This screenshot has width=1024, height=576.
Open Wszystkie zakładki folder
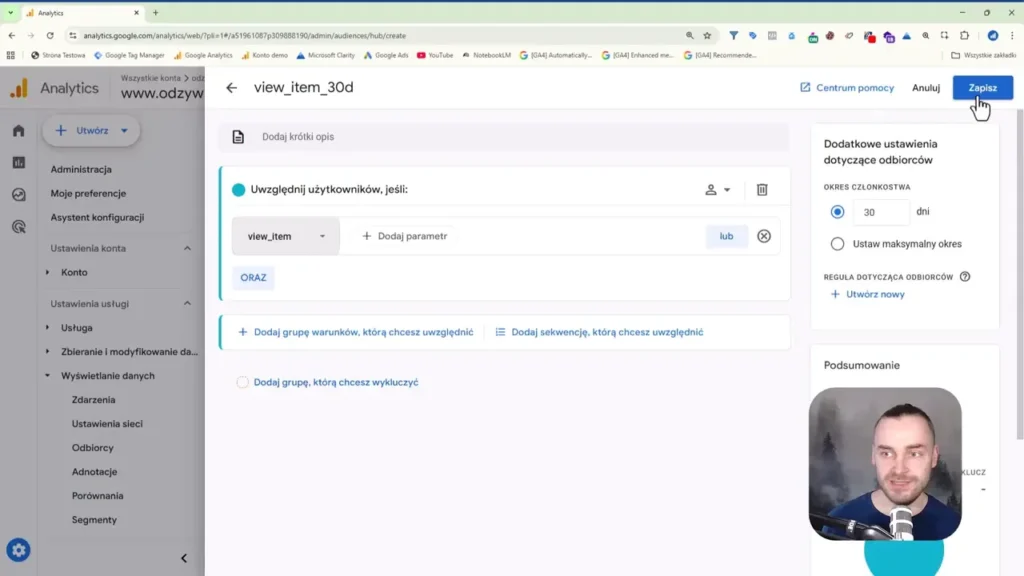tap(984, 56)
